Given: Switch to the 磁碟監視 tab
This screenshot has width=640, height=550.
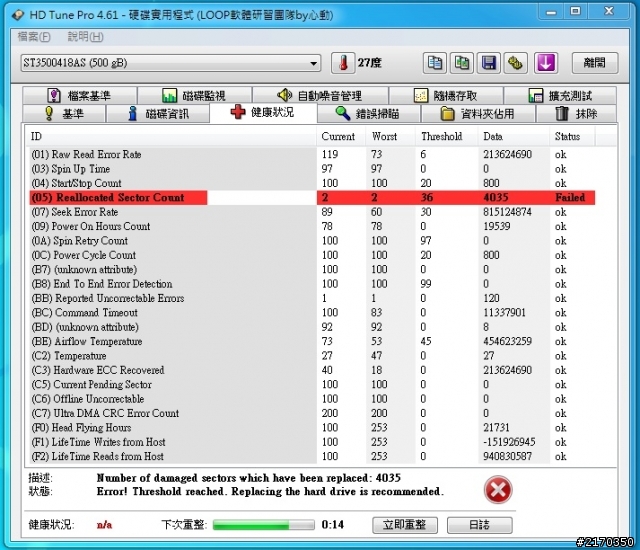Looking at the screenshot, I should [x=194, y=95].
